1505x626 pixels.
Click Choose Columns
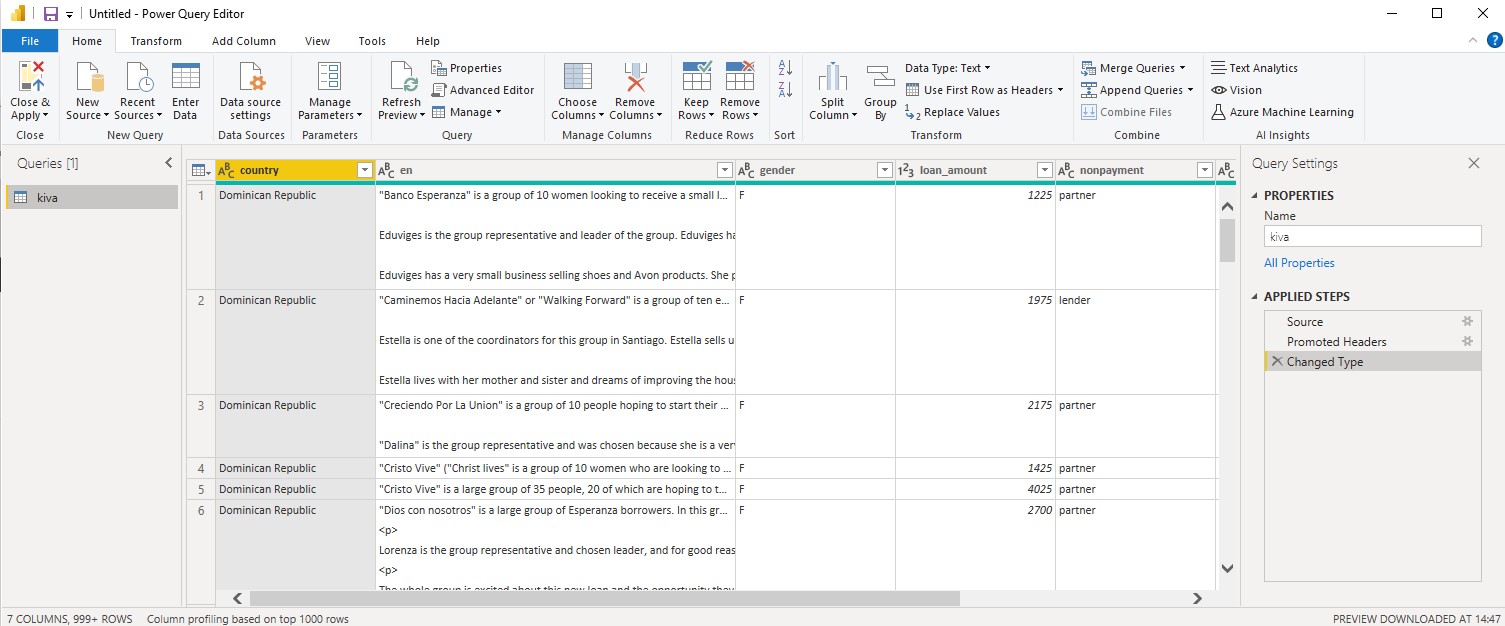pyautogui.click(x=578, y=91)
